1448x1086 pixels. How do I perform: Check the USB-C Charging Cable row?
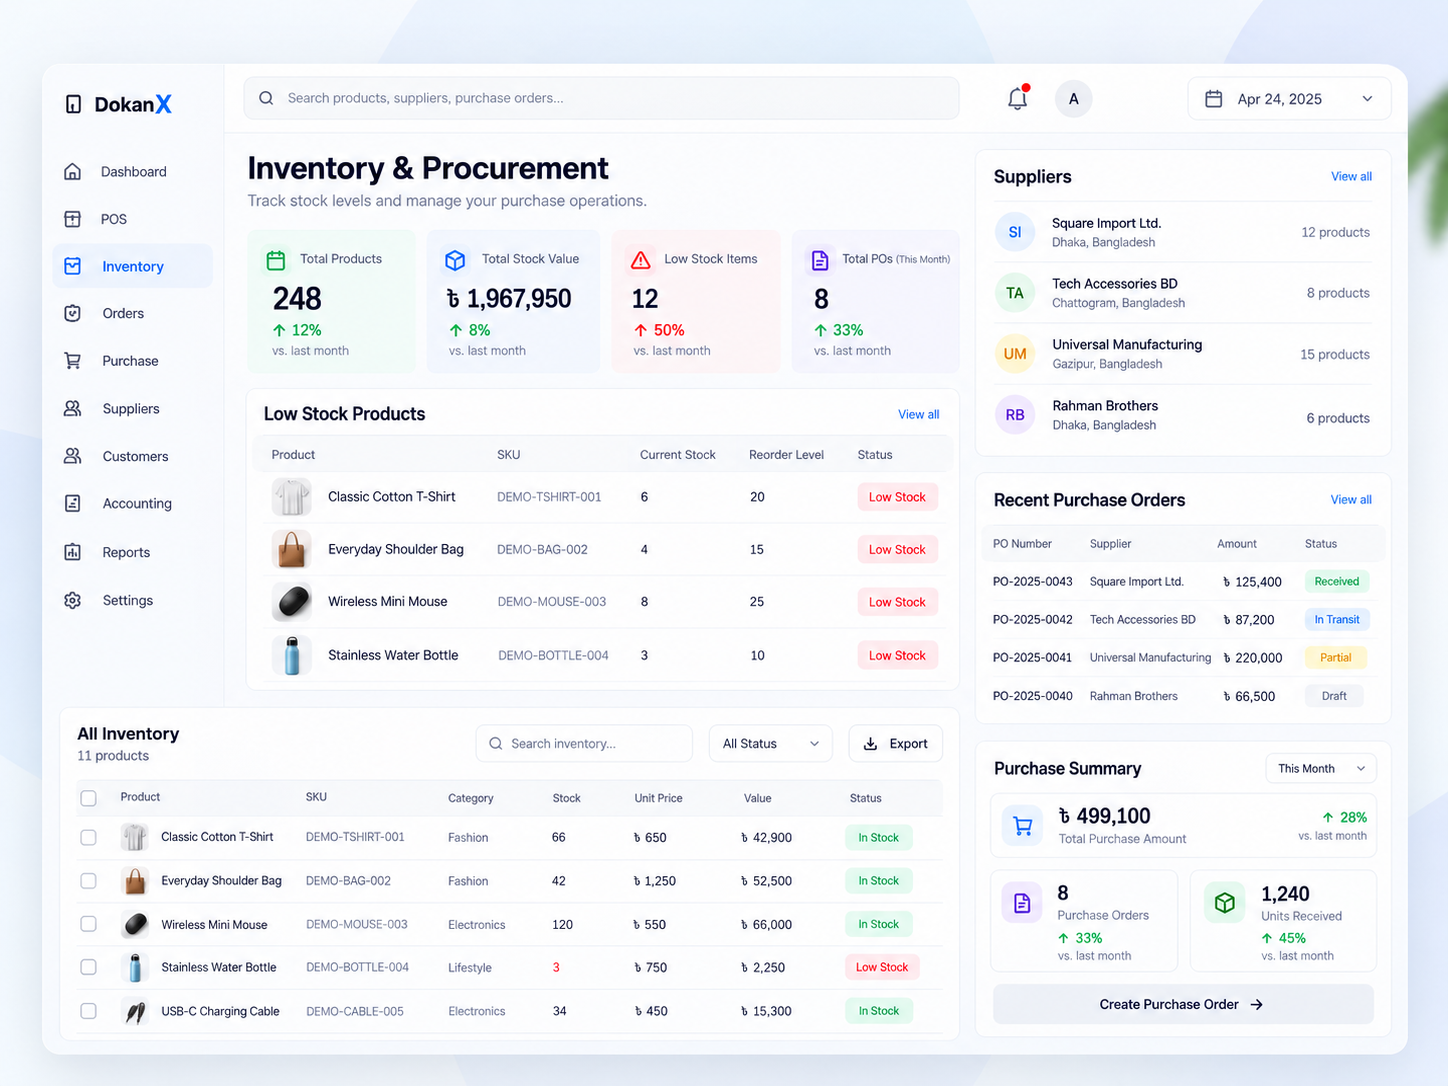coord(88,1011)
